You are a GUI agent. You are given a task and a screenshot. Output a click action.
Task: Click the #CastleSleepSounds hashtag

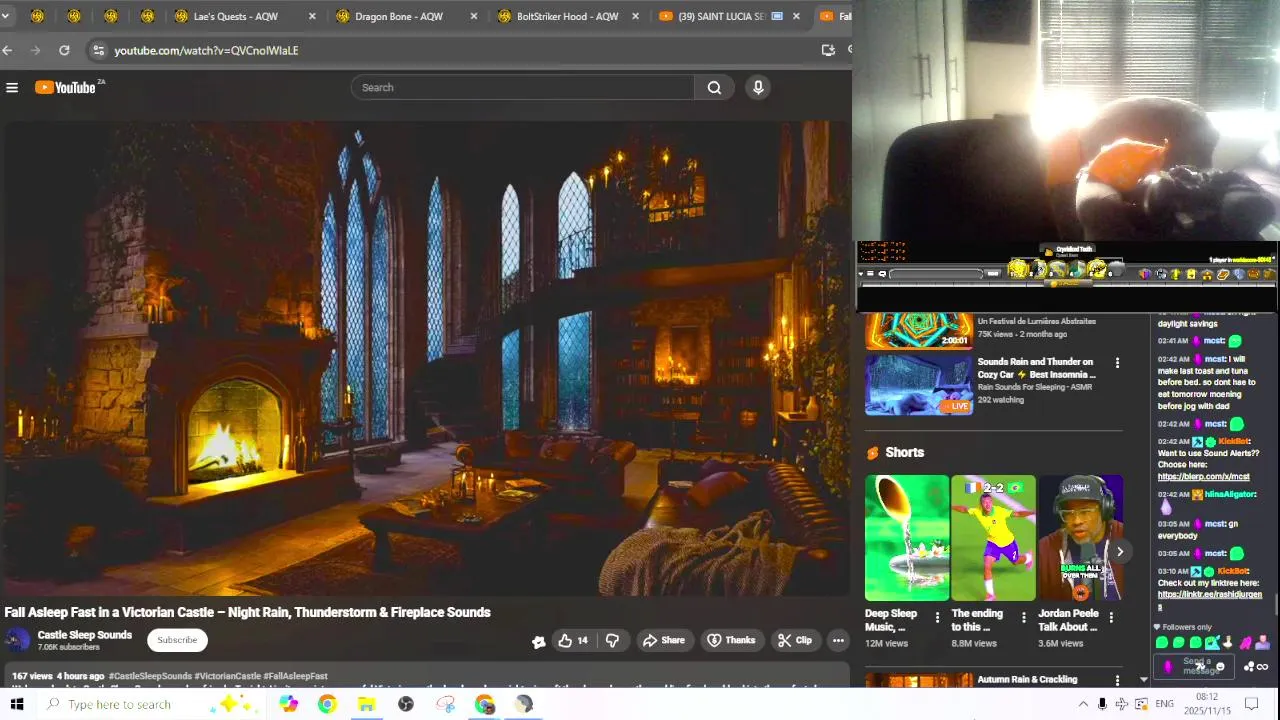(150, 677)
